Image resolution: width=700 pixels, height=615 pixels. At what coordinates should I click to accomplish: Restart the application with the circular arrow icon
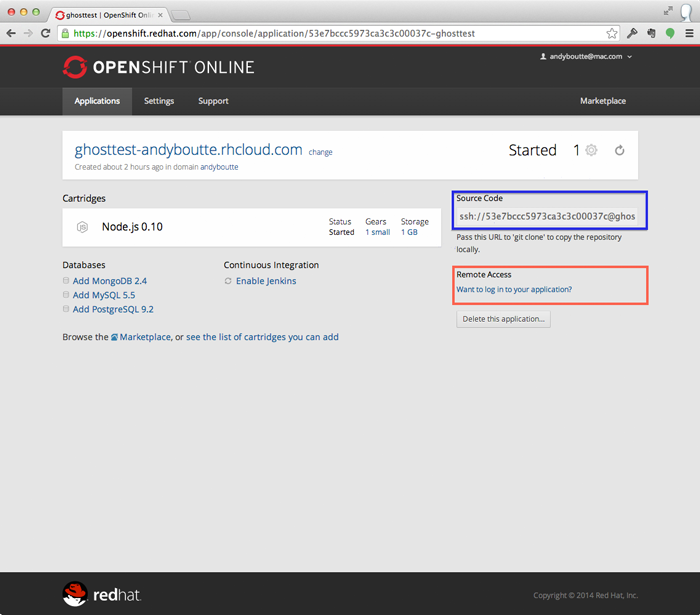click(619, 150)
